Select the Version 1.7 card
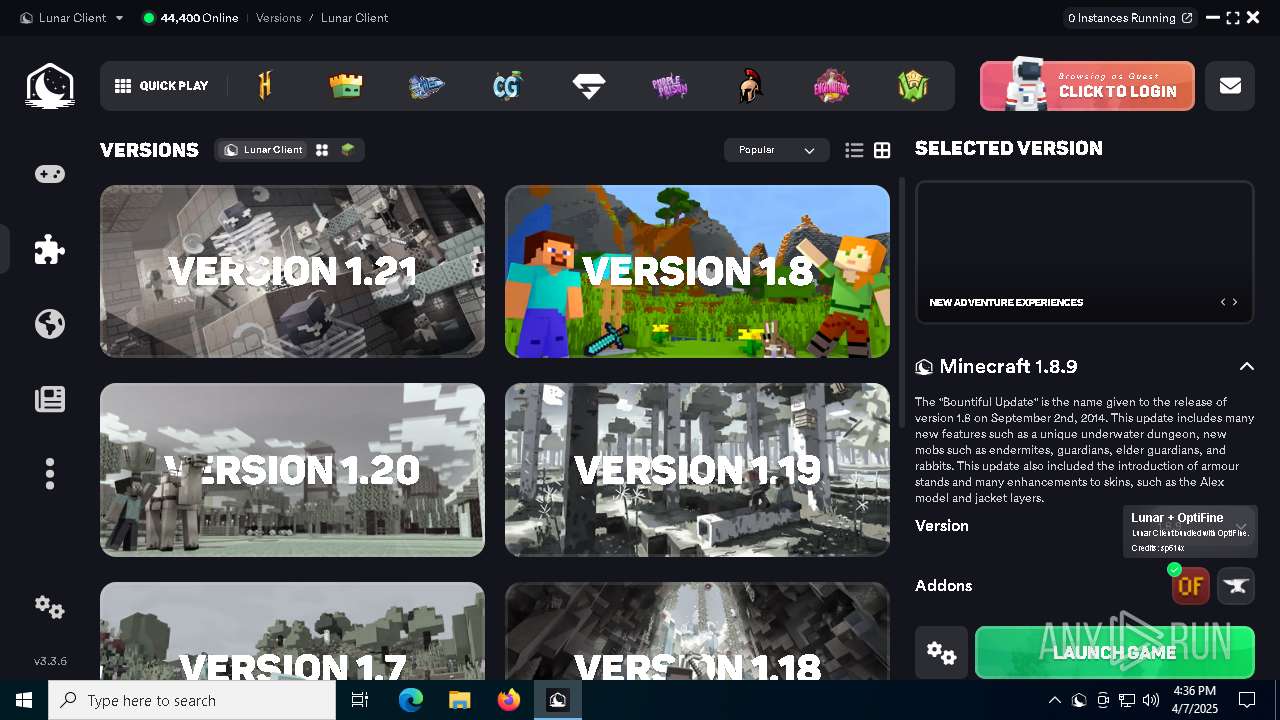Viewport: 1280px width, 720px height. [x=292, y=631]
